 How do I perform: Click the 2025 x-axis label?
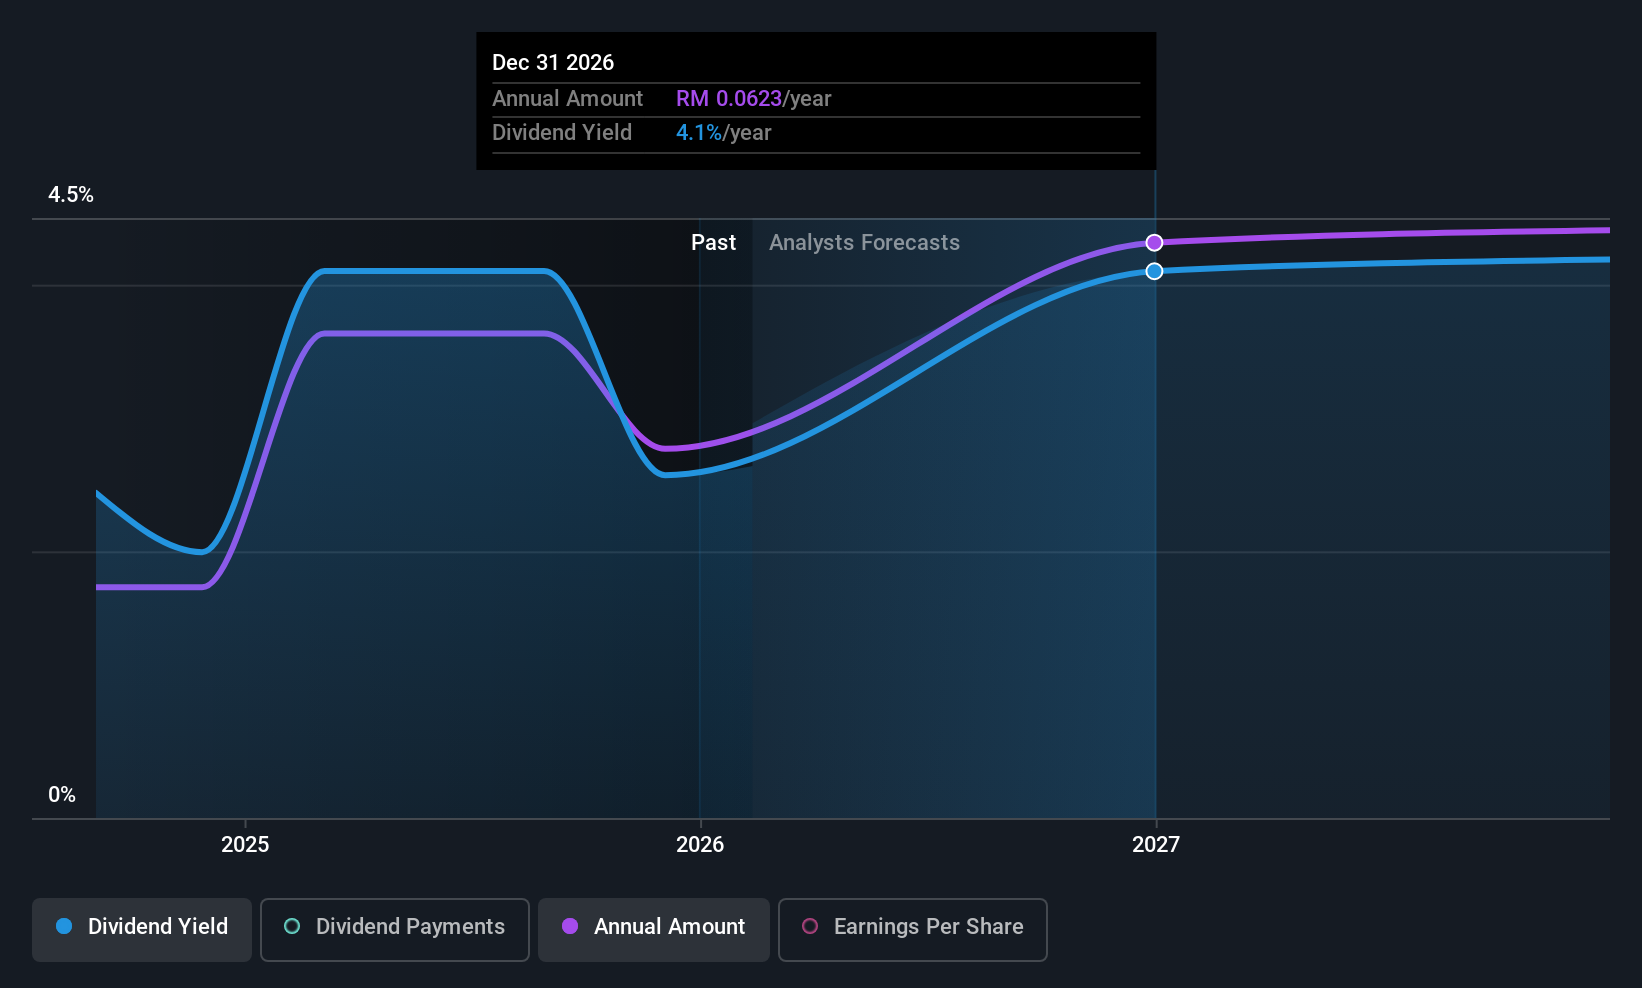click(x=245, y=845)
